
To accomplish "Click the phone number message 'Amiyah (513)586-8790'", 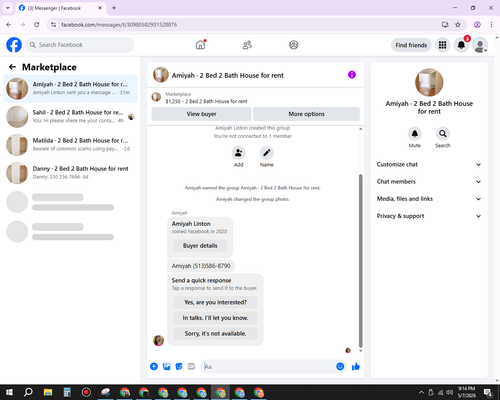I will 201,266.
